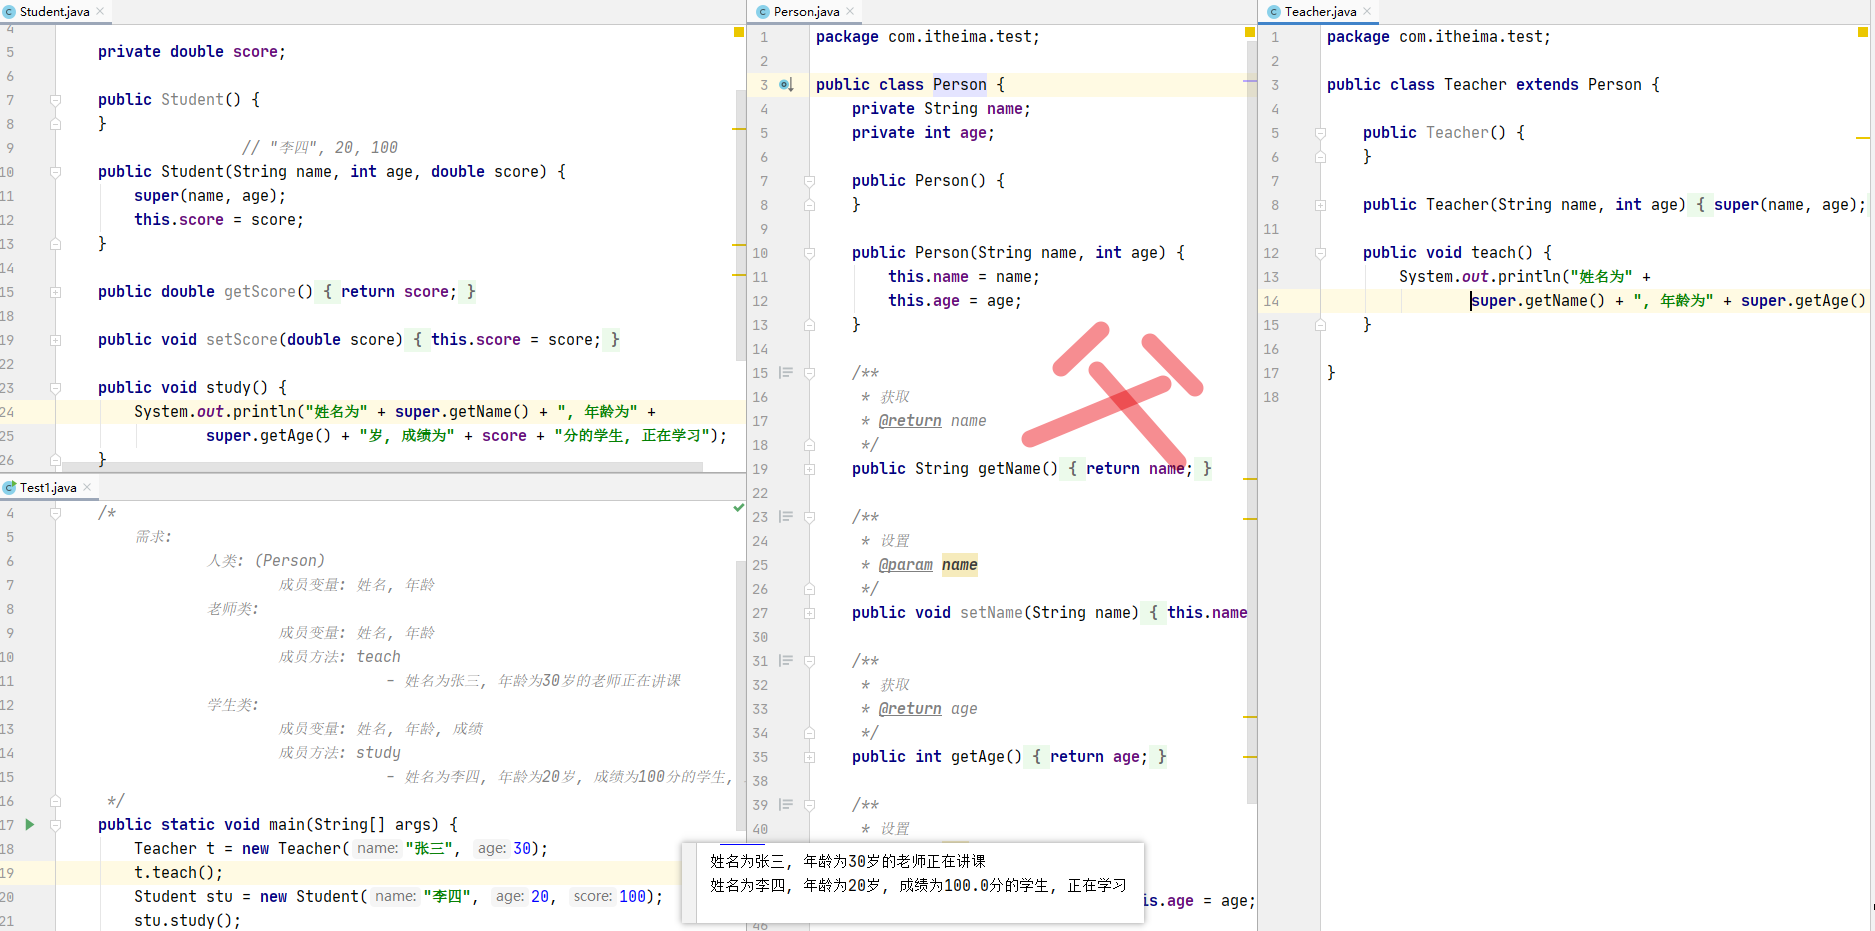This screenshot has height=931, width=1875.
Task: Run main method via green gutter play icon
Action: [x=29, y=825]
